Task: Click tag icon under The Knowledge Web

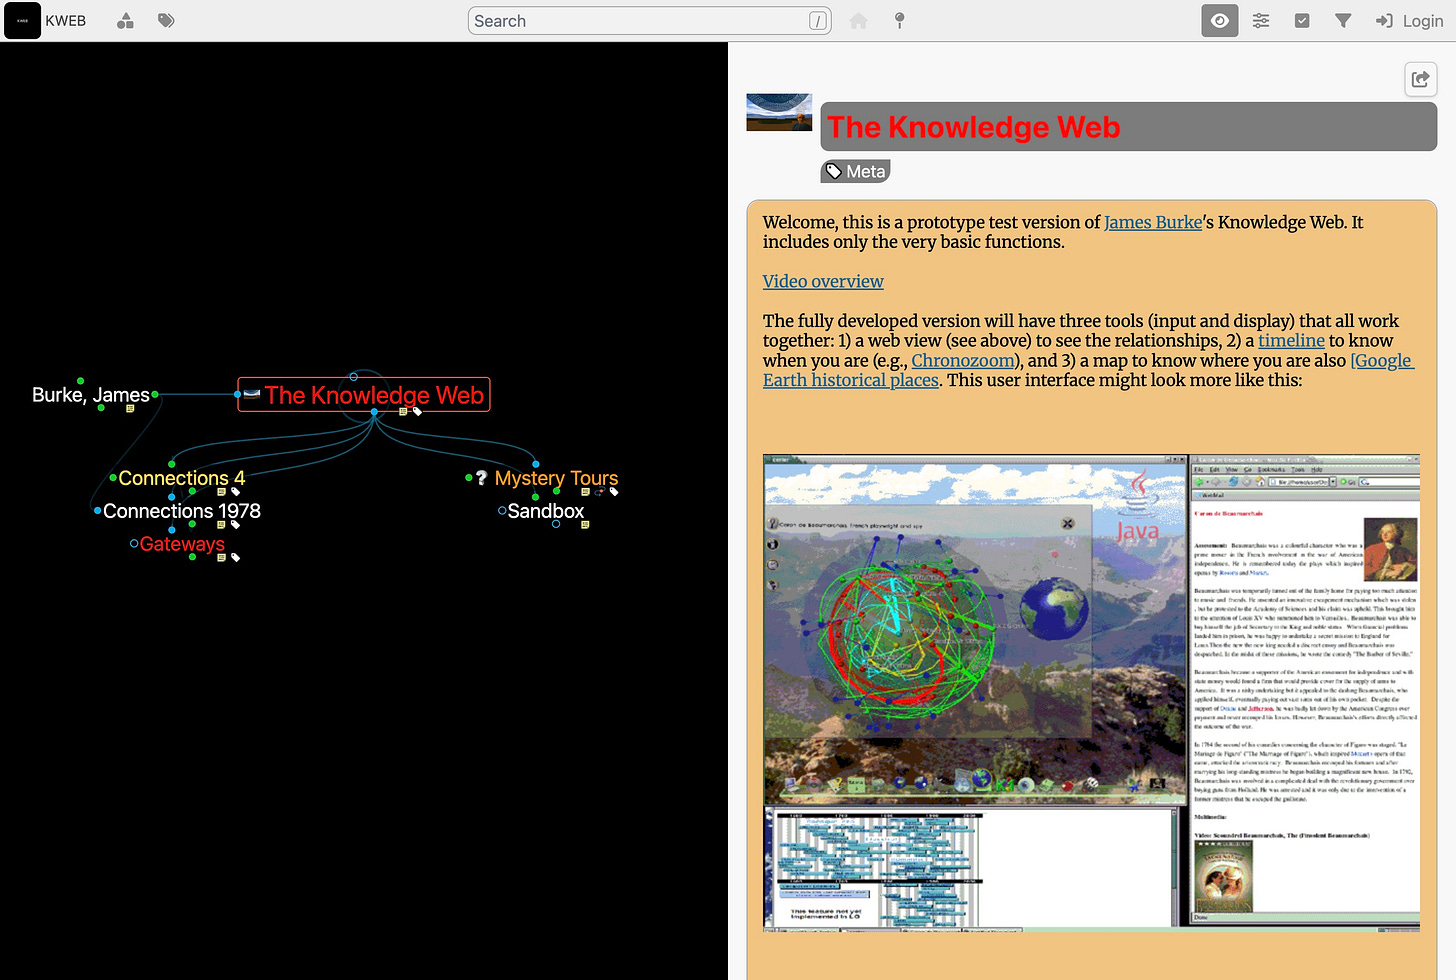Action: [417, 411]
